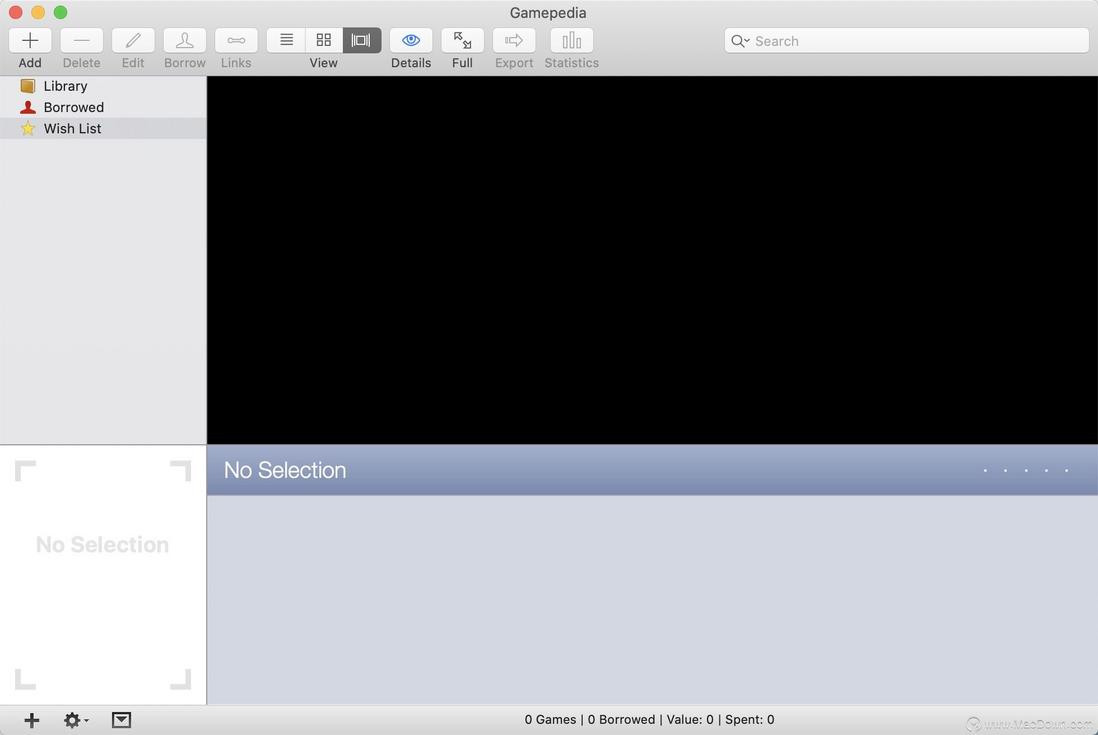Open the Statistics chart button
The height and width of the screenshot is (735, 1098).
tap(571, 41)
